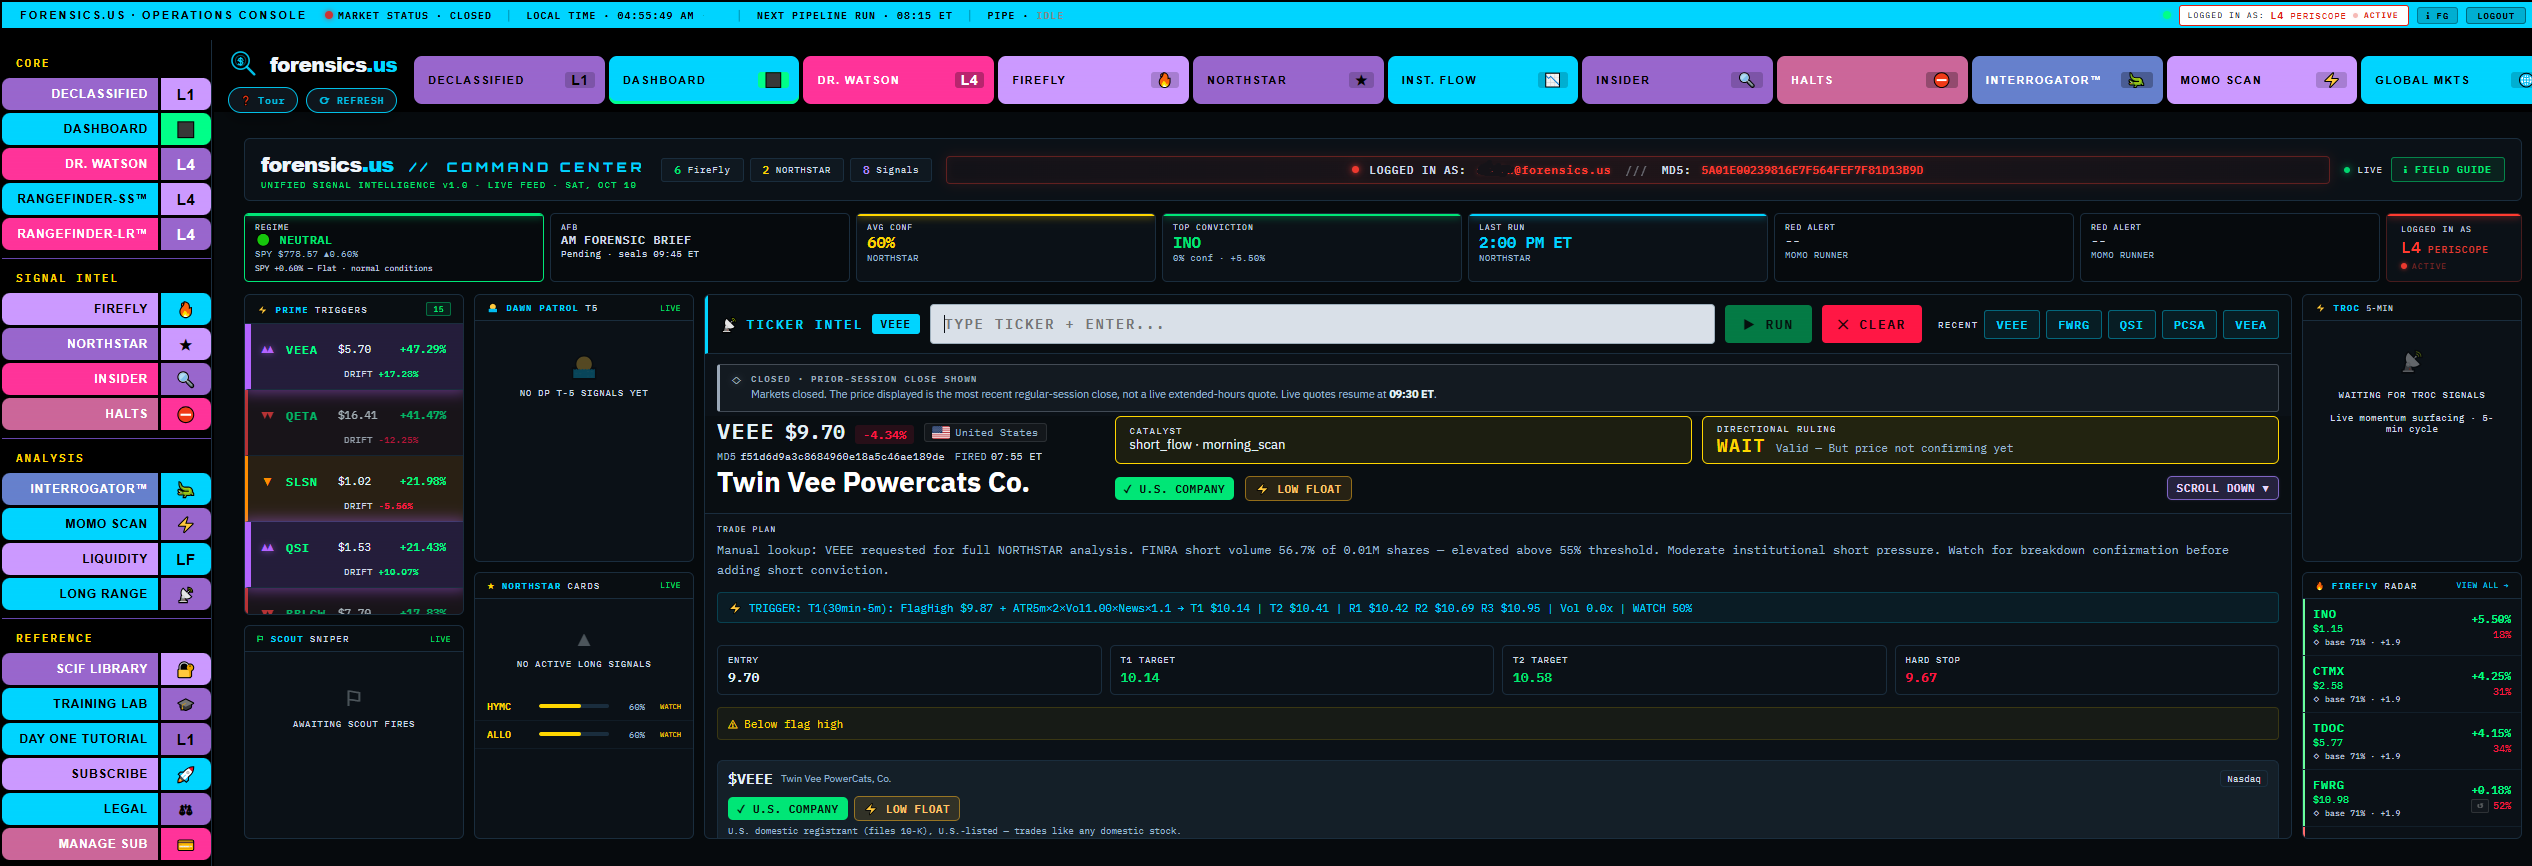Click the magnifier icon beside INSIDER in sidebar
The image size is (2532, 866).
click(186, 379)
